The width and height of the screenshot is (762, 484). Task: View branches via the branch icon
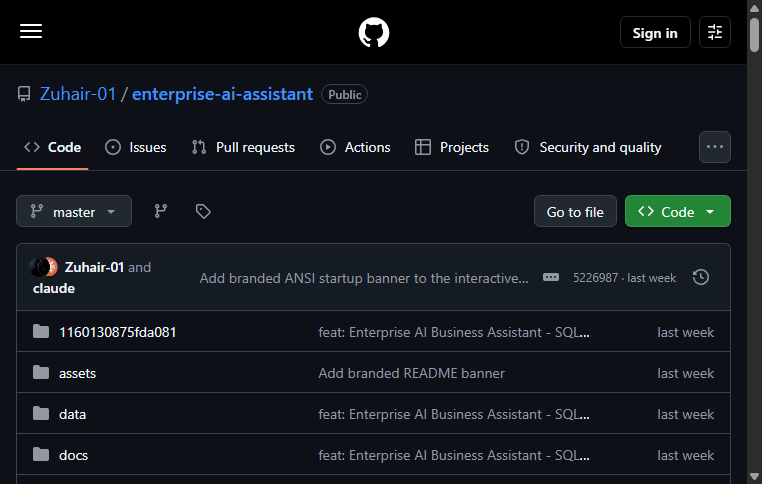[161, 211]
